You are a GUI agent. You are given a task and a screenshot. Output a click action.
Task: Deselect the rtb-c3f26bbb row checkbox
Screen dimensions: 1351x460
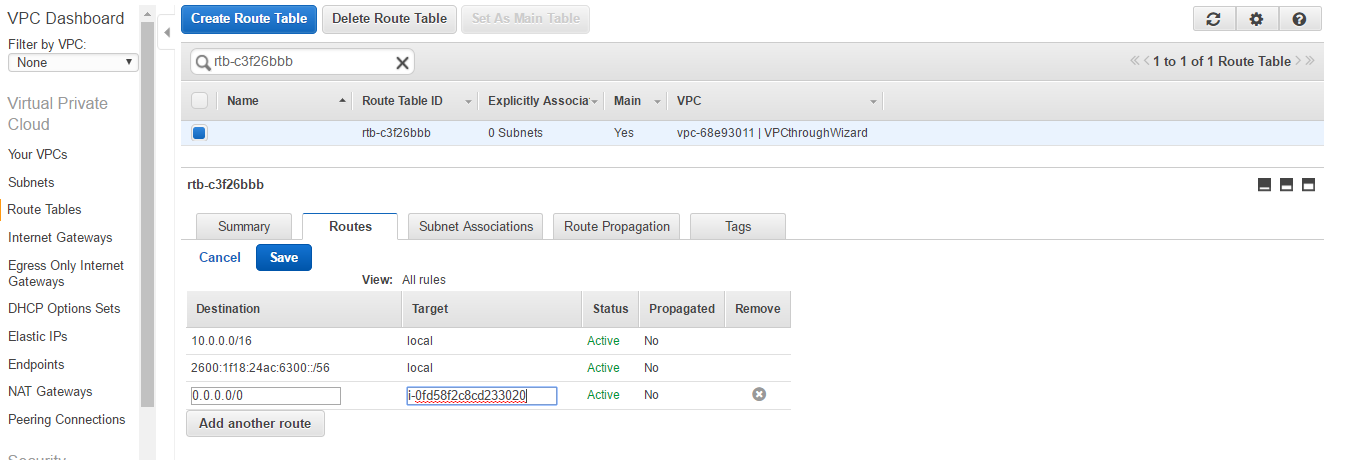pos(199,133)
